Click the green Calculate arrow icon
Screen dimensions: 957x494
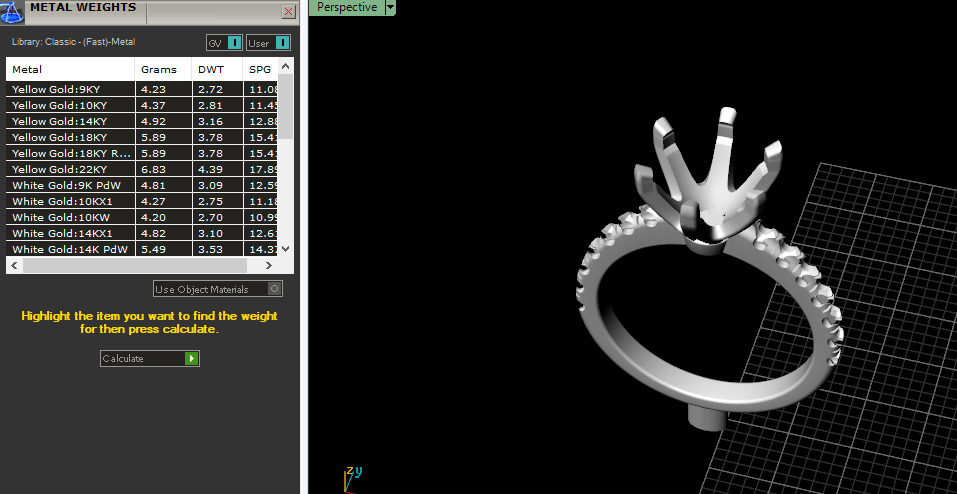[x=192, y=358]
